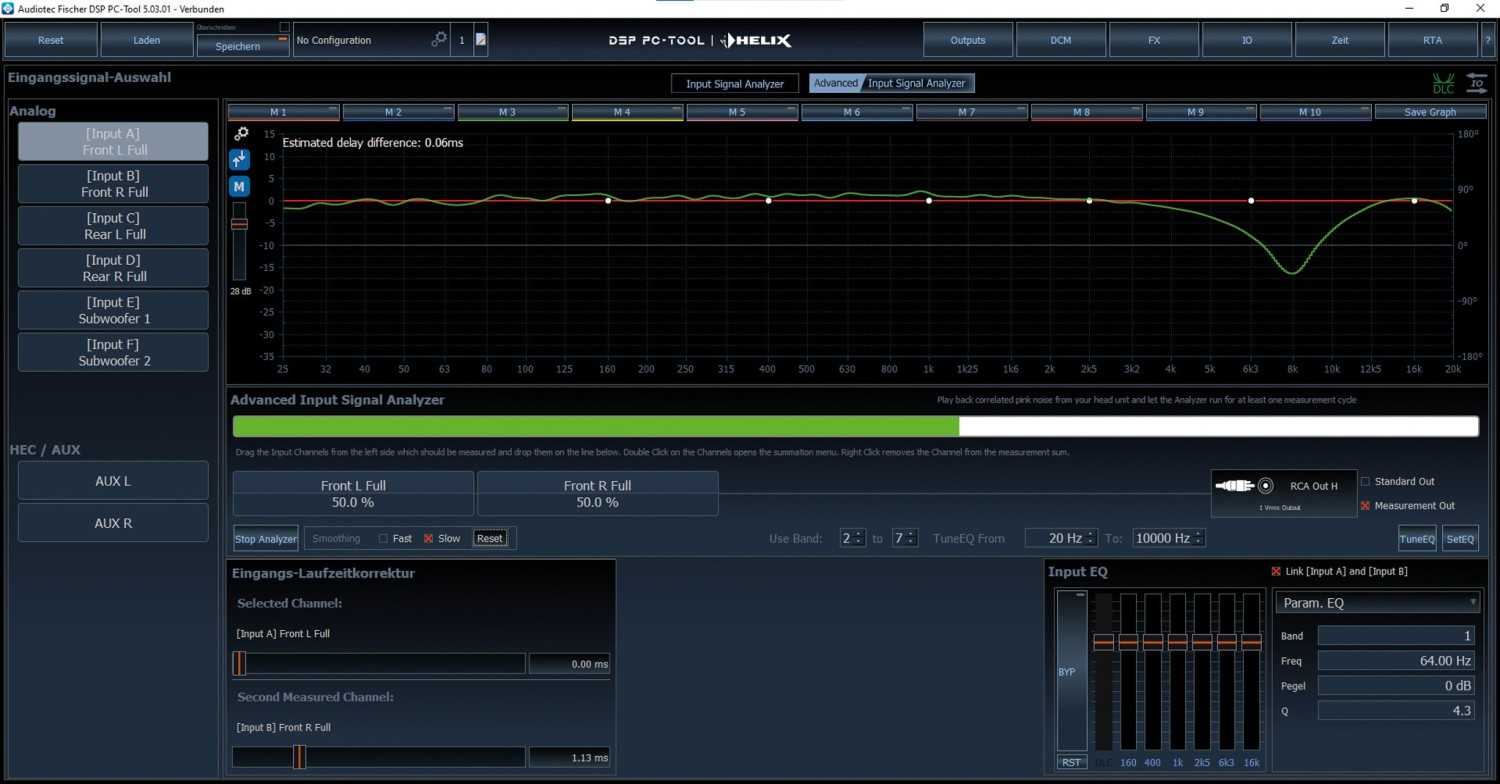Click setup slot number 1
This screenshot has width=1500, height=784.
(462, 40)
